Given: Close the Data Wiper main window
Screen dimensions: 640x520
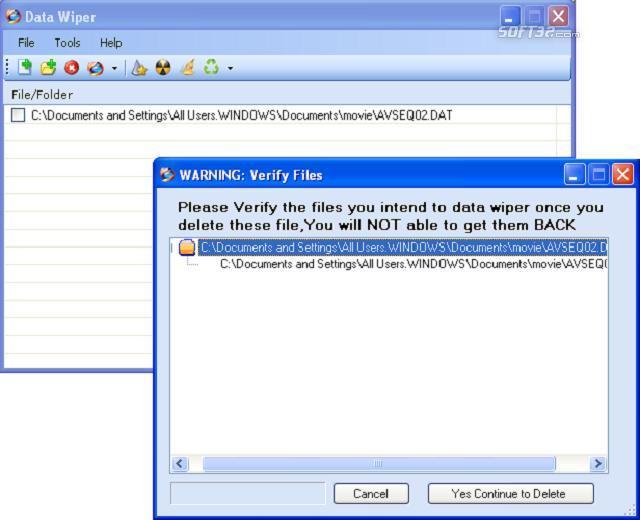Looking at the screenshot, I should pyautogui.click(x=558, y=17).
